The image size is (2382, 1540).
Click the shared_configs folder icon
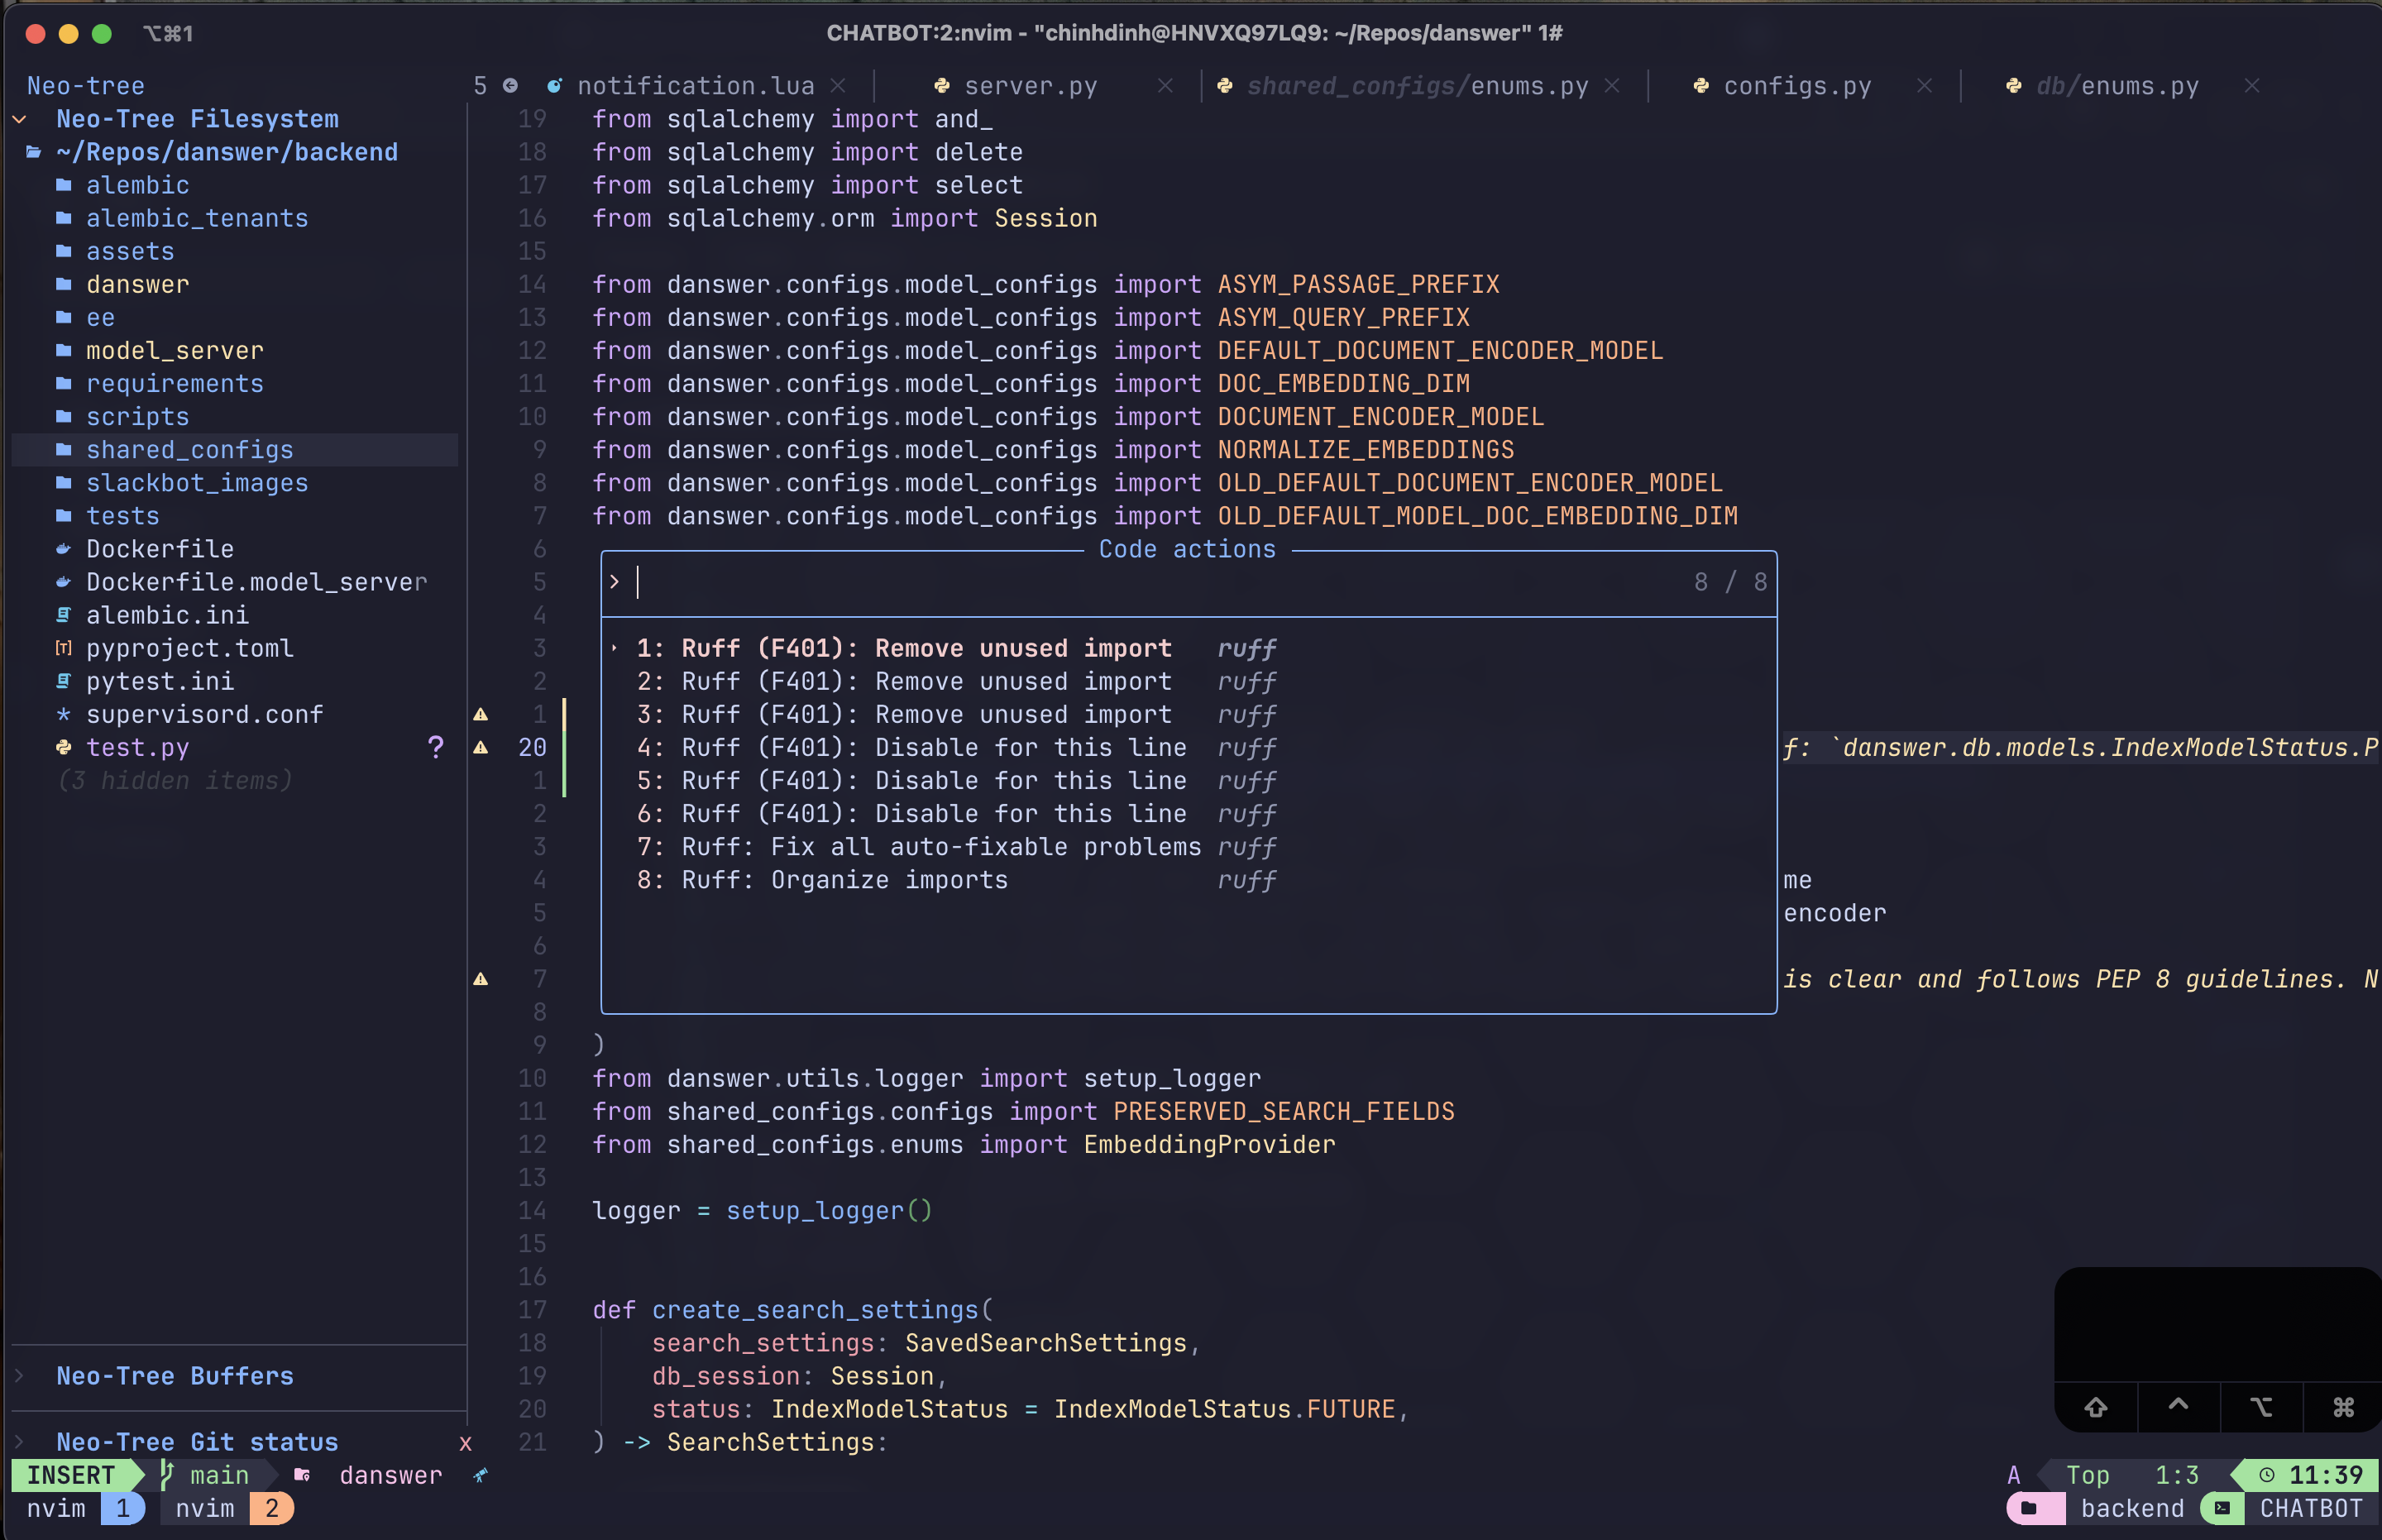pos(64,450)
